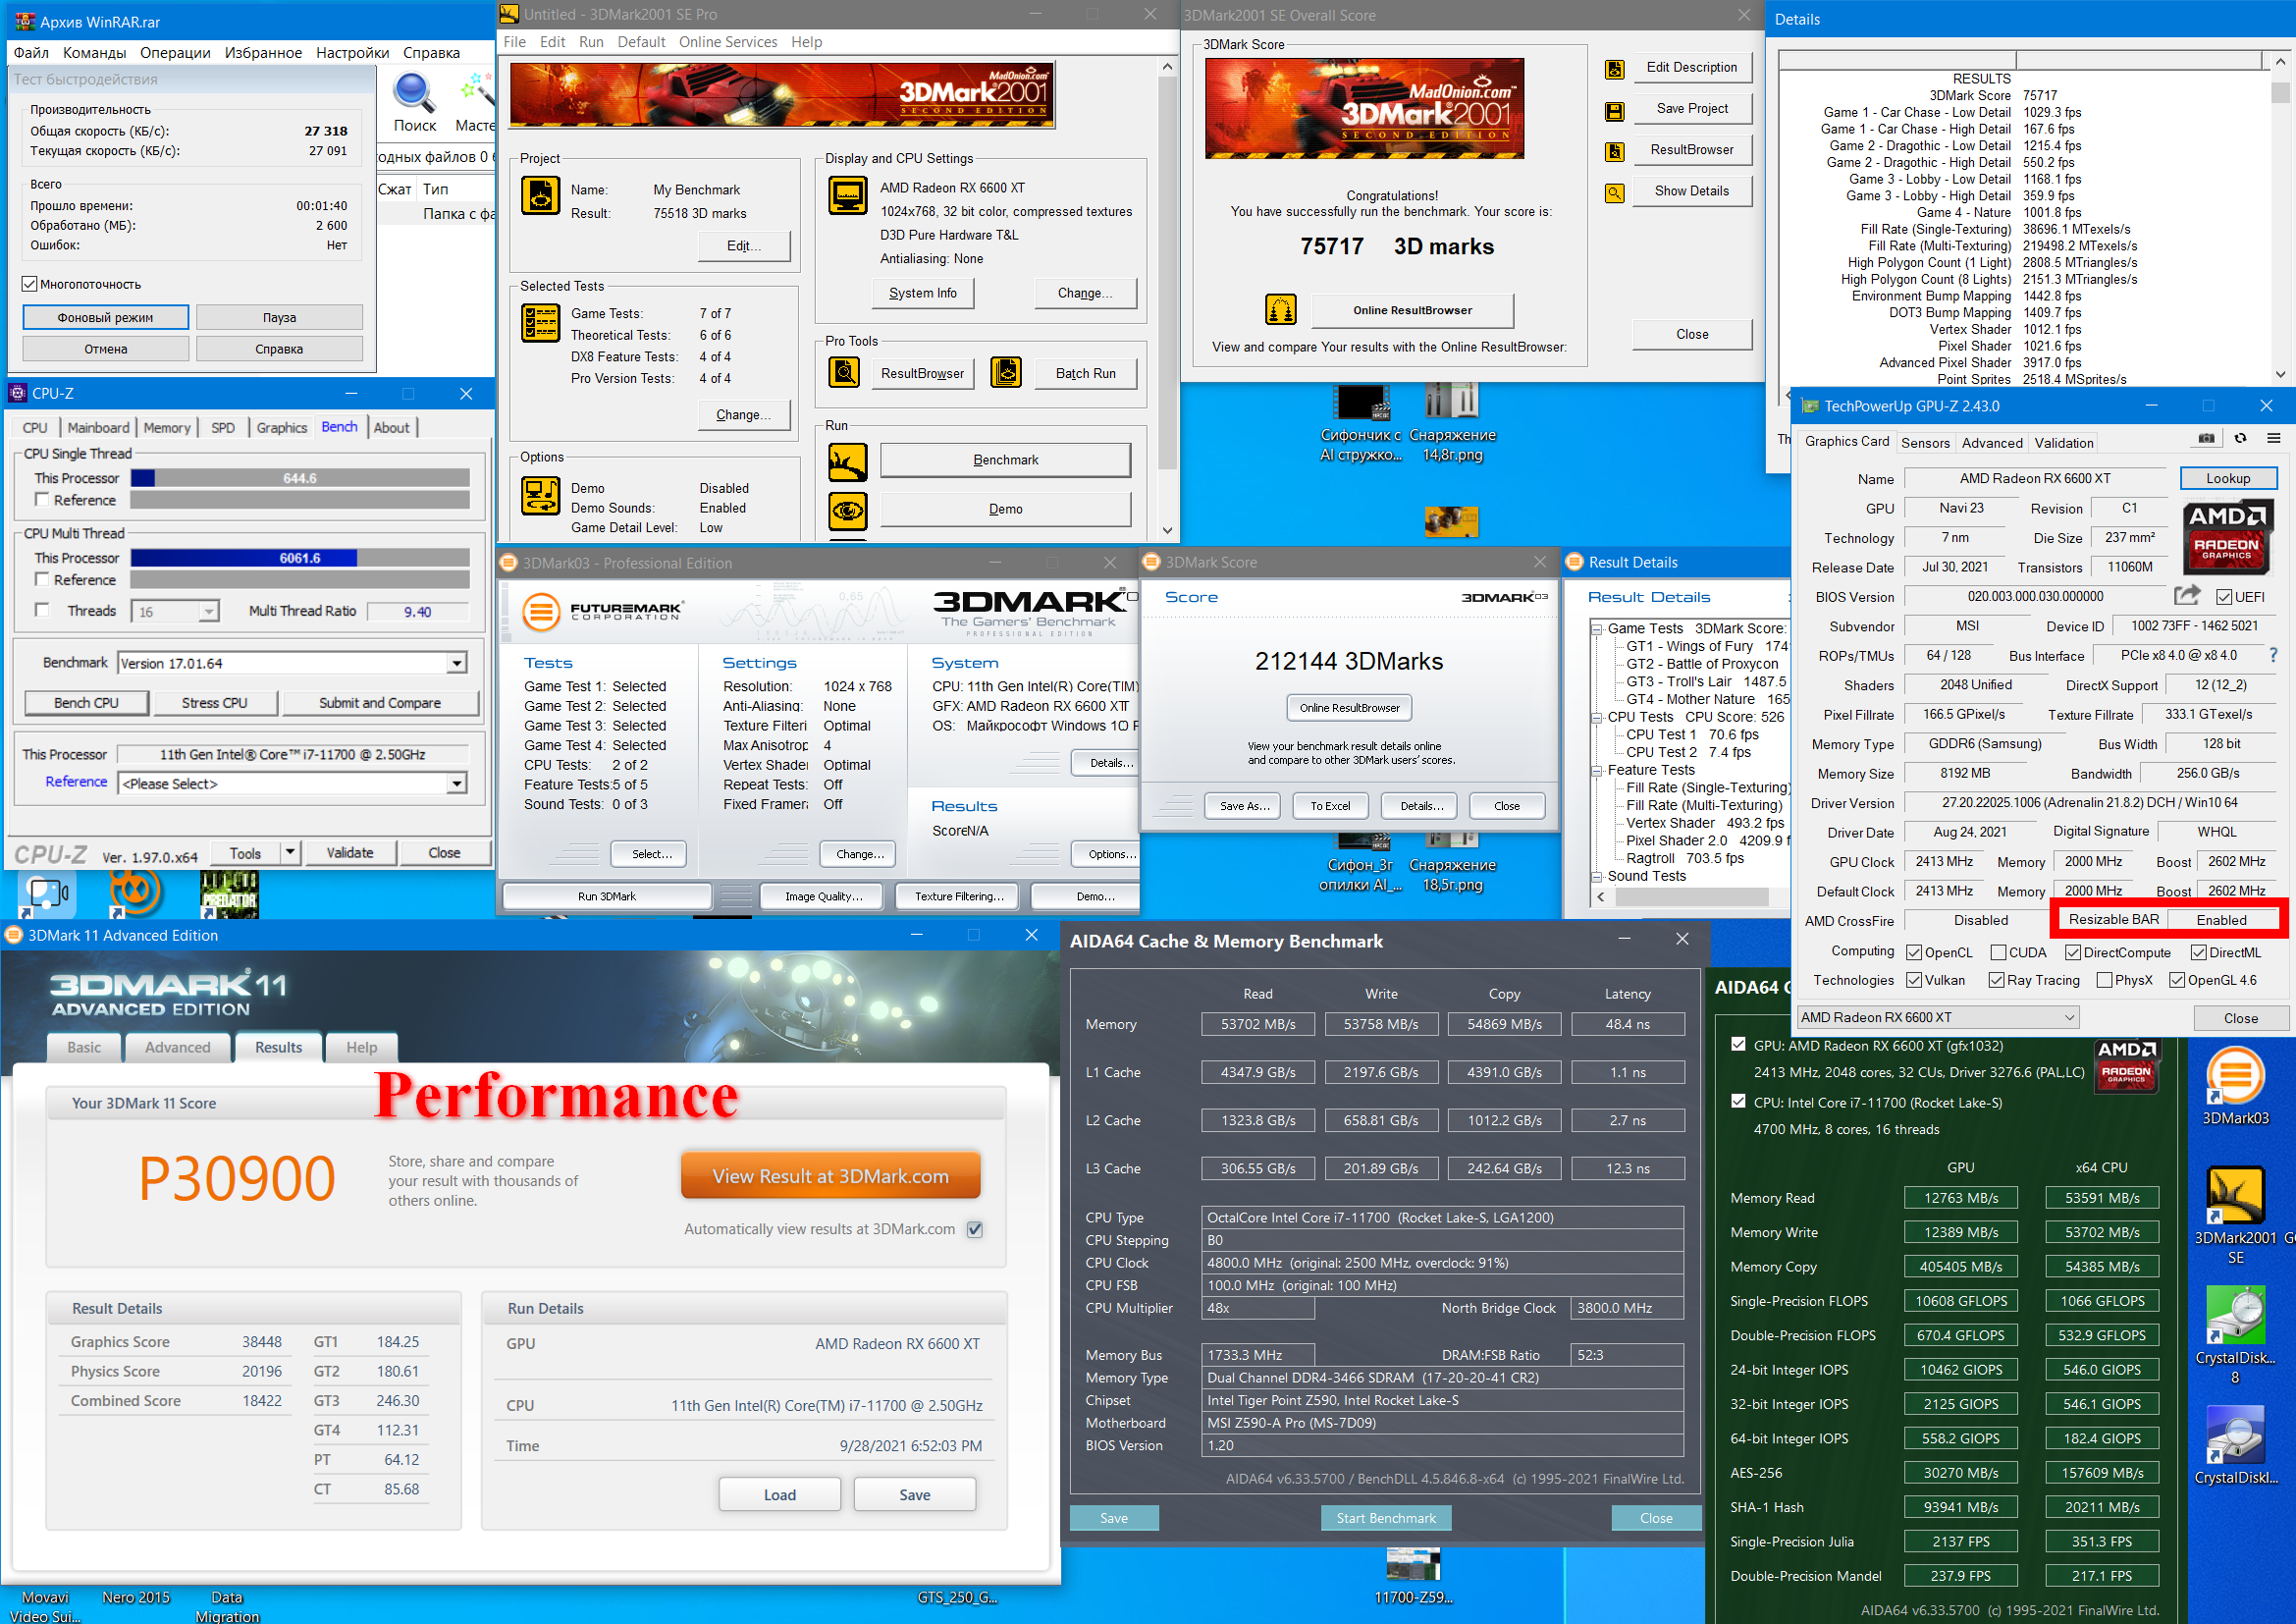Viewport: 2296px width, 1624px height.
Task: Click the ResultBrowser magnifier icon under Pro Tools
Action: pyautogui.click(x=844, y=373)
